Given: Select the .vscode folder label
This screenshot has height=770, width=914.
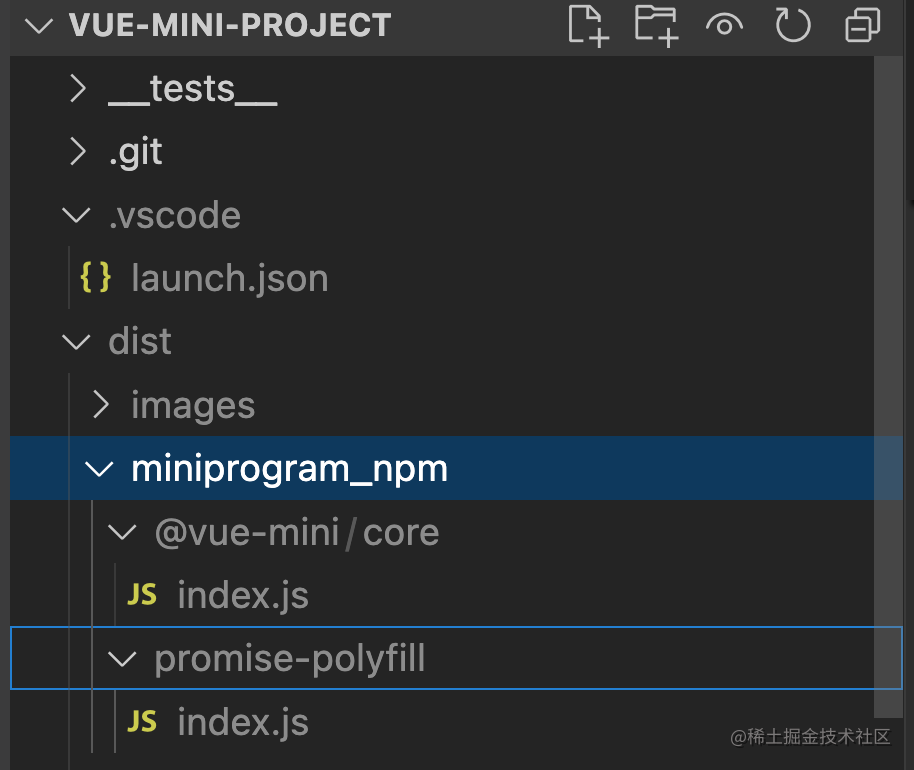Looking at the screenshot, I should click(174, 216).
